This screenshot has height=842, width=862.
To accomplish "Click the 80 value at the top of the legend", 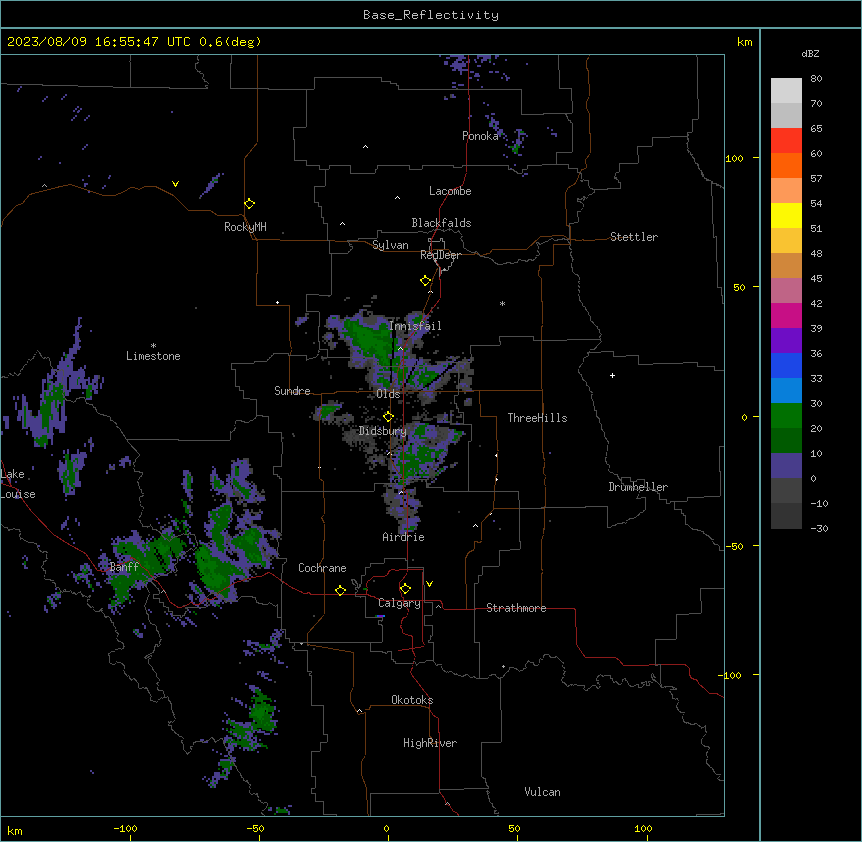I will point(816,79).
